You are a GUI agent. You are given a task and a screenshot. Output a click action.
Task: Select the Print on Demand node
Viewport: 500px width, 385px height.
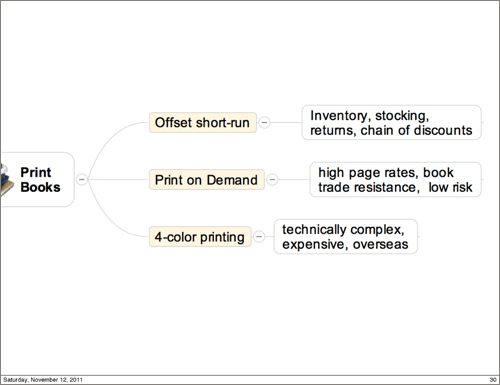click(207, 180)
